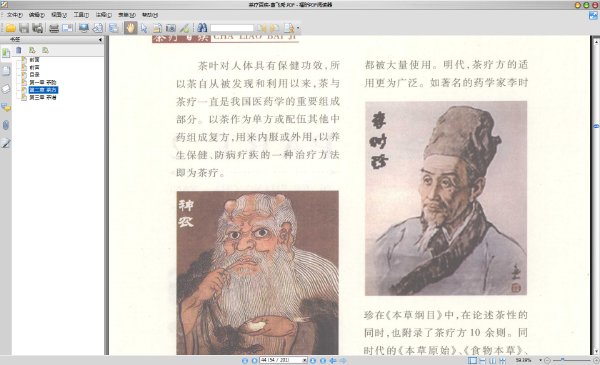
Task: Collapse bookmarks panel with arrow
Action: (100, 40)
